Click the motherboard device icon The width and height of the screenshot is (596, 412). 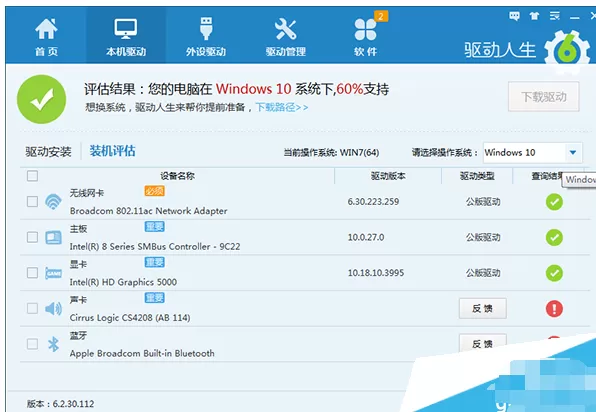click(x=53, y=238)
